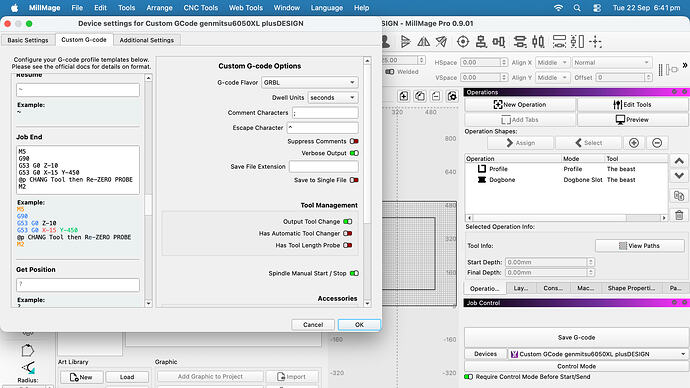Click the vertical spacing icon

[x=577, y=42]
